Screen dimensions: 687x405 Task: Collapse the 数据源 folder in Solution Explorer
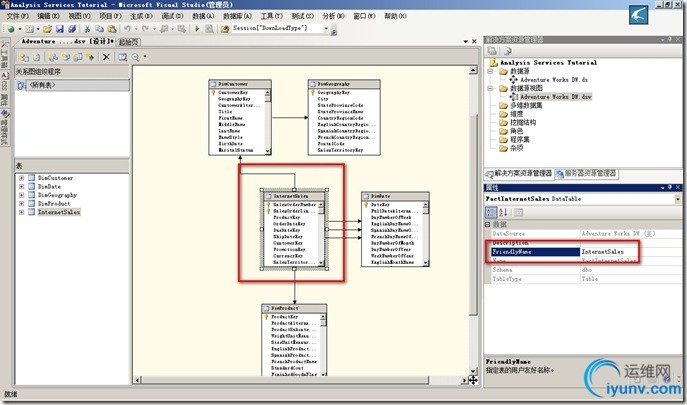491,71
